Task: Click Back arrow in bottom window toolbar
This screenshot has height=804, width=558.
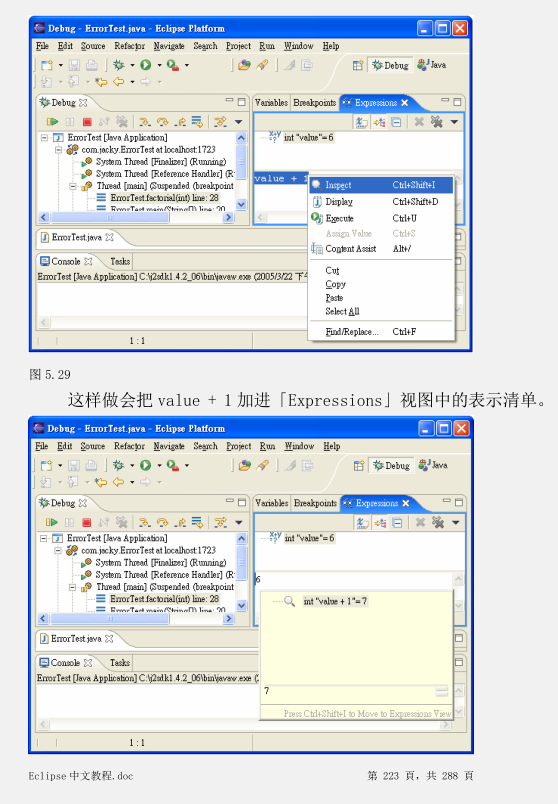Action: 118,482
